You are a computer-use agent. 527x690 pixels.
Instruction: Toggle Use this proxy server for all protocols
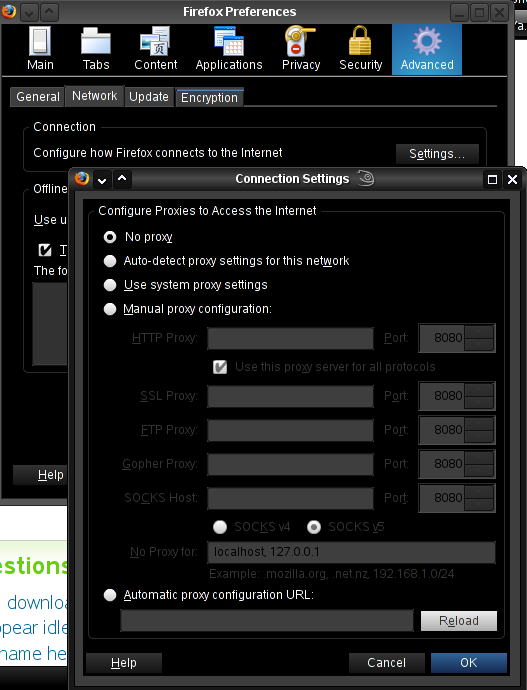[x=220, y=367]
